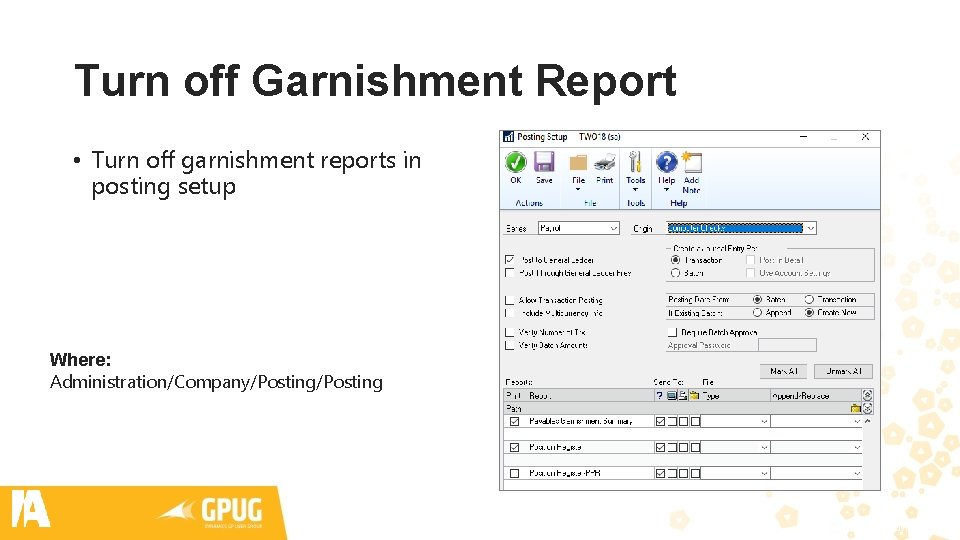The height and width of the screenshot is (540, 960).
Task: Check Post to General Ledger
Action: [509, 260]
